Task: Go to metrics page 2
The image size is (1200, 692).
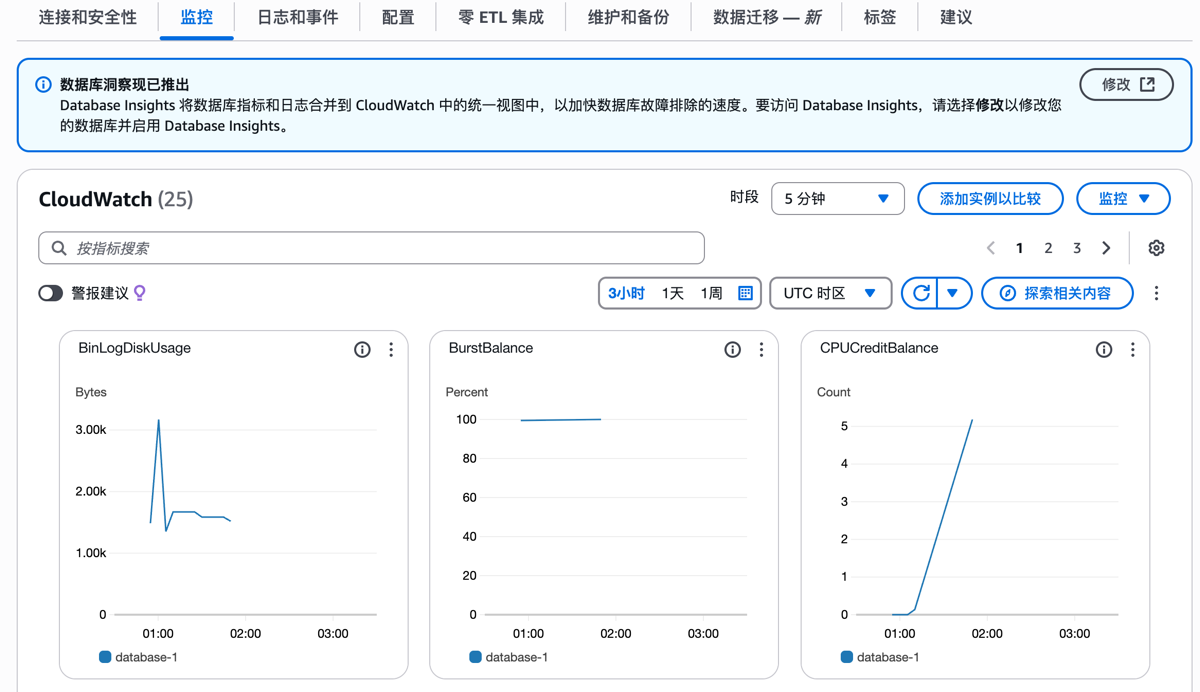Action: (x=1048, y=248)
